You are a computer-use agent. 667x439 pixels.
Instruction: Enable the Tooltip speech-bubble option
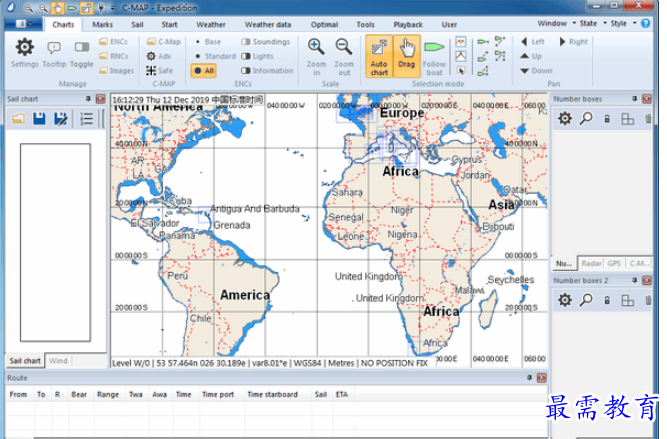(54, 53)
